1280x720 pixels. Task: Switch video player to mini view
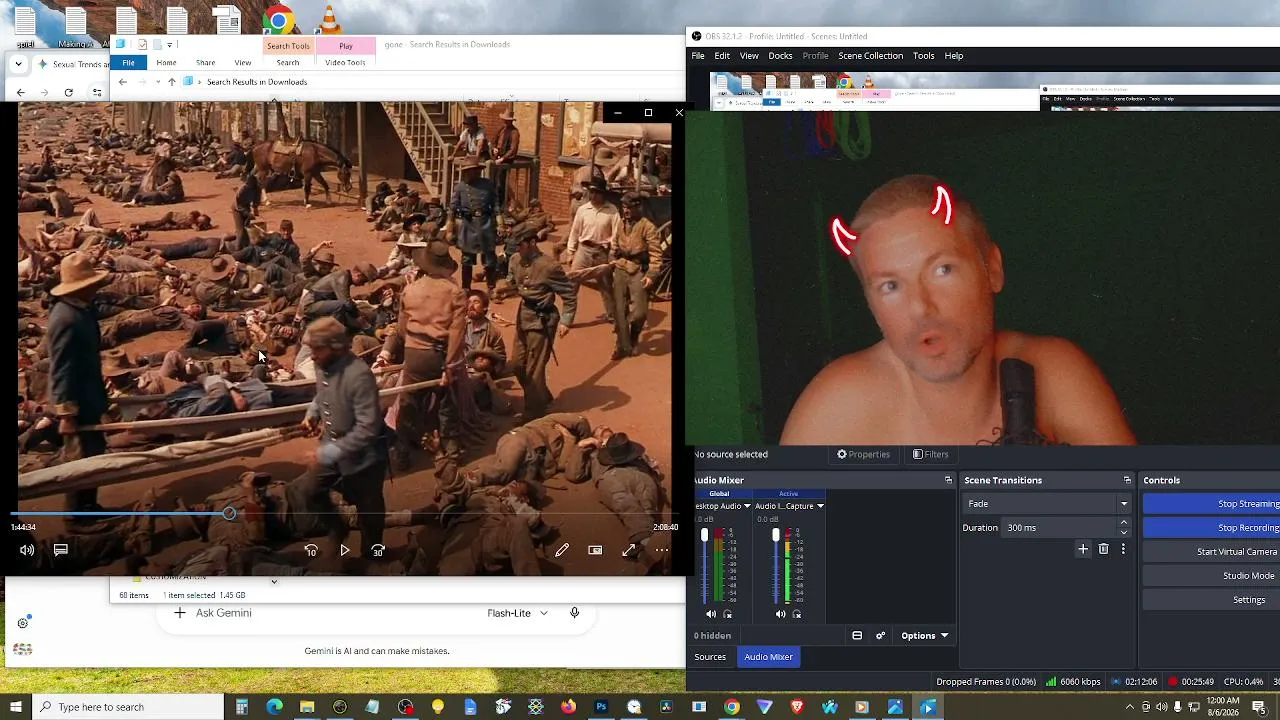point(595,550)
